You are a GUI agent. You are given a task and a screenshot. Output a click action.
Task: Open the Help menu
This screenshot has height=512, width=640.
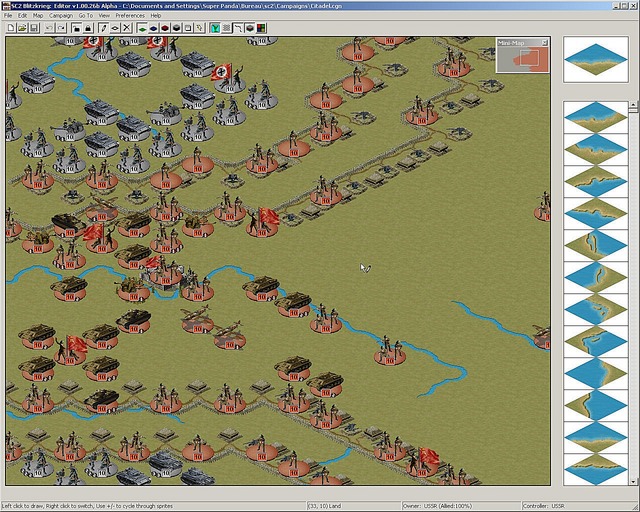click(x=156, y=16)
